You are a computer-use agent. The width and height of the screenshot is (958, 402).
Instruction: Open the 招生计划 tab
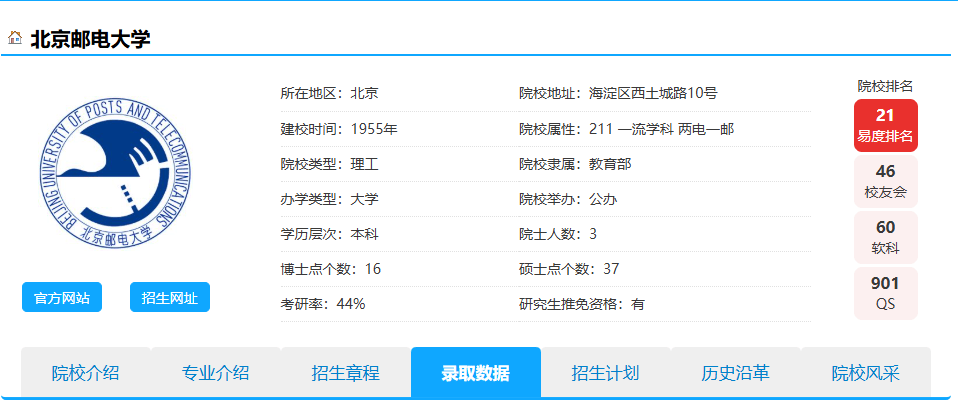tap(605, 374)
